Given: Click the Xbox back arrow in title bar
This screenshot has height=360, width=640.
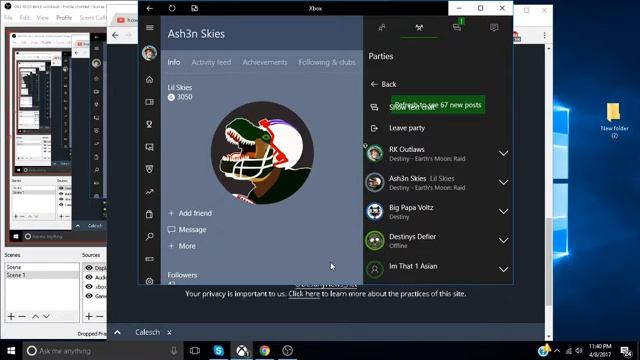Looking at the screenshot, I should click(x=150, y=8).
